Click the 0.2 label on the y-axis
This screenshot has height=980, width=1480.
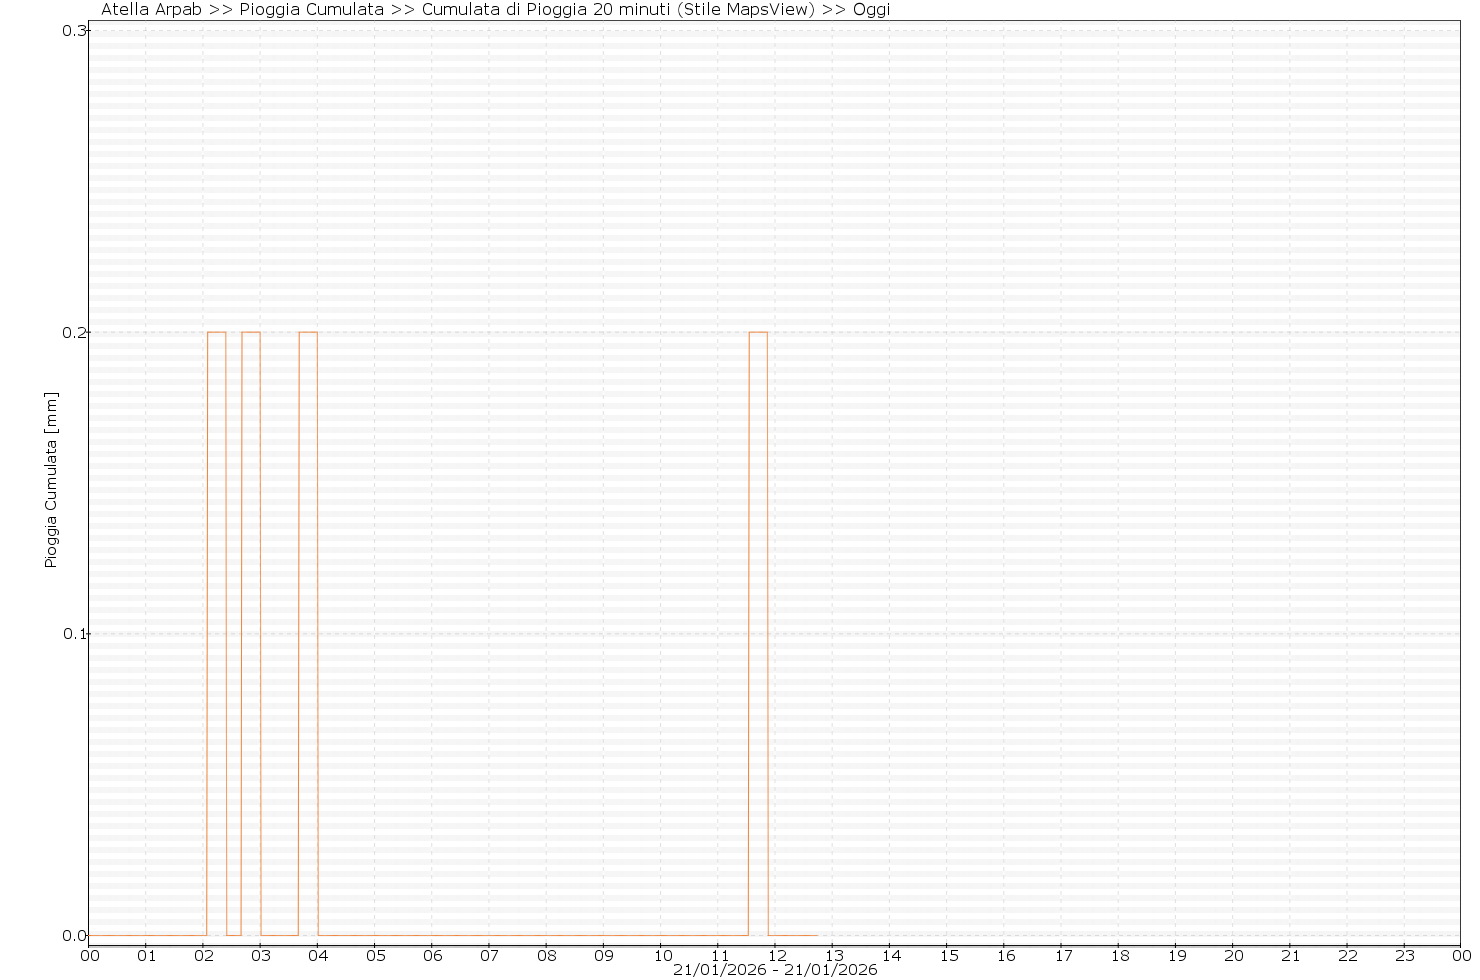click(x=75, y=332)
